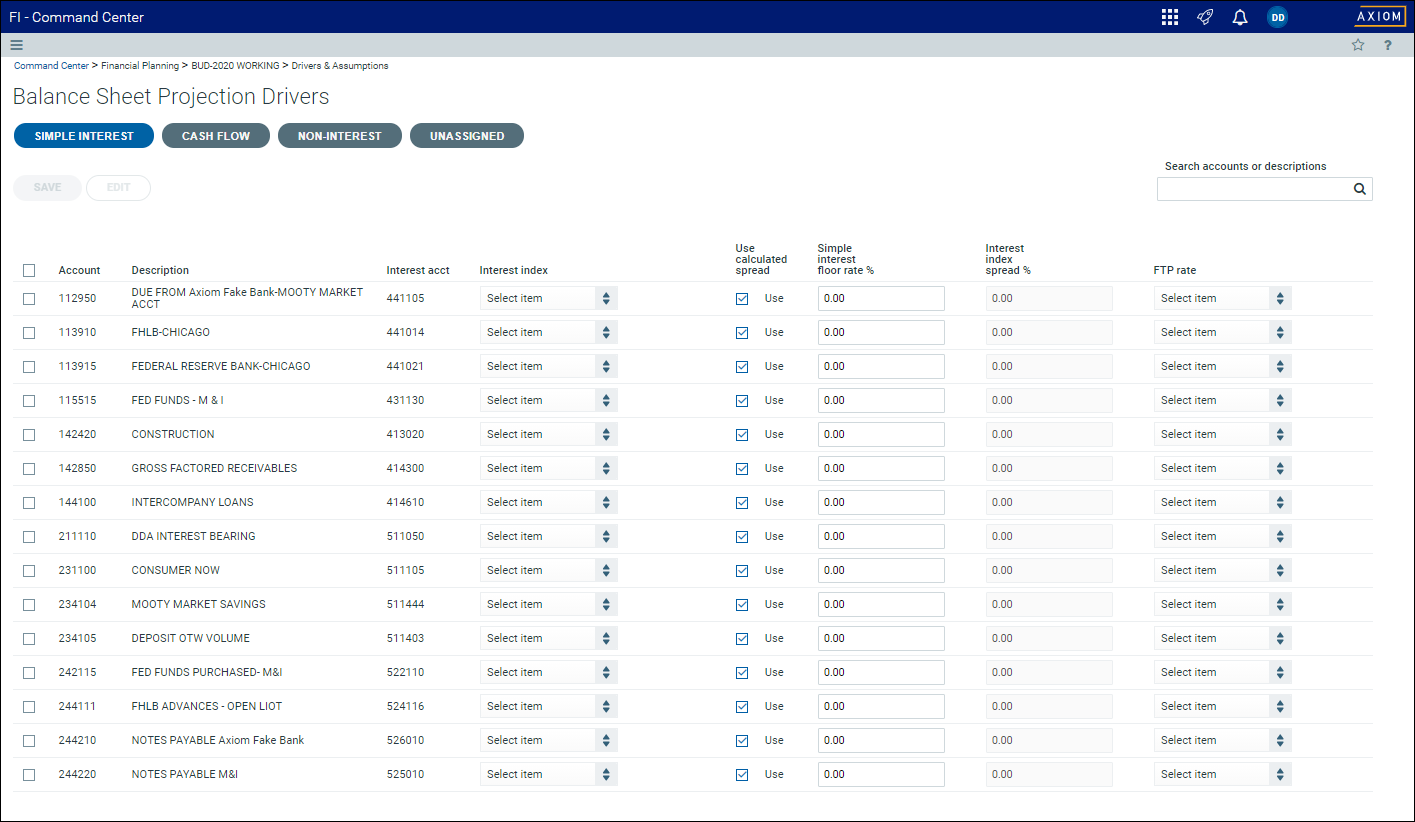This screenshot has height=822, width=1415.
Task: Click interest account 524116
Action: [405, 706]
